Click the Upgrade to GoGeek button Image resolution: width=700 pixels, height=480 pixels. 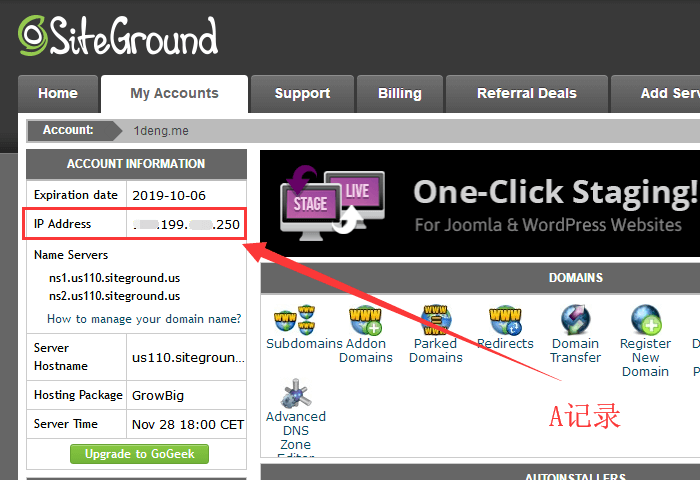point(139,454)
